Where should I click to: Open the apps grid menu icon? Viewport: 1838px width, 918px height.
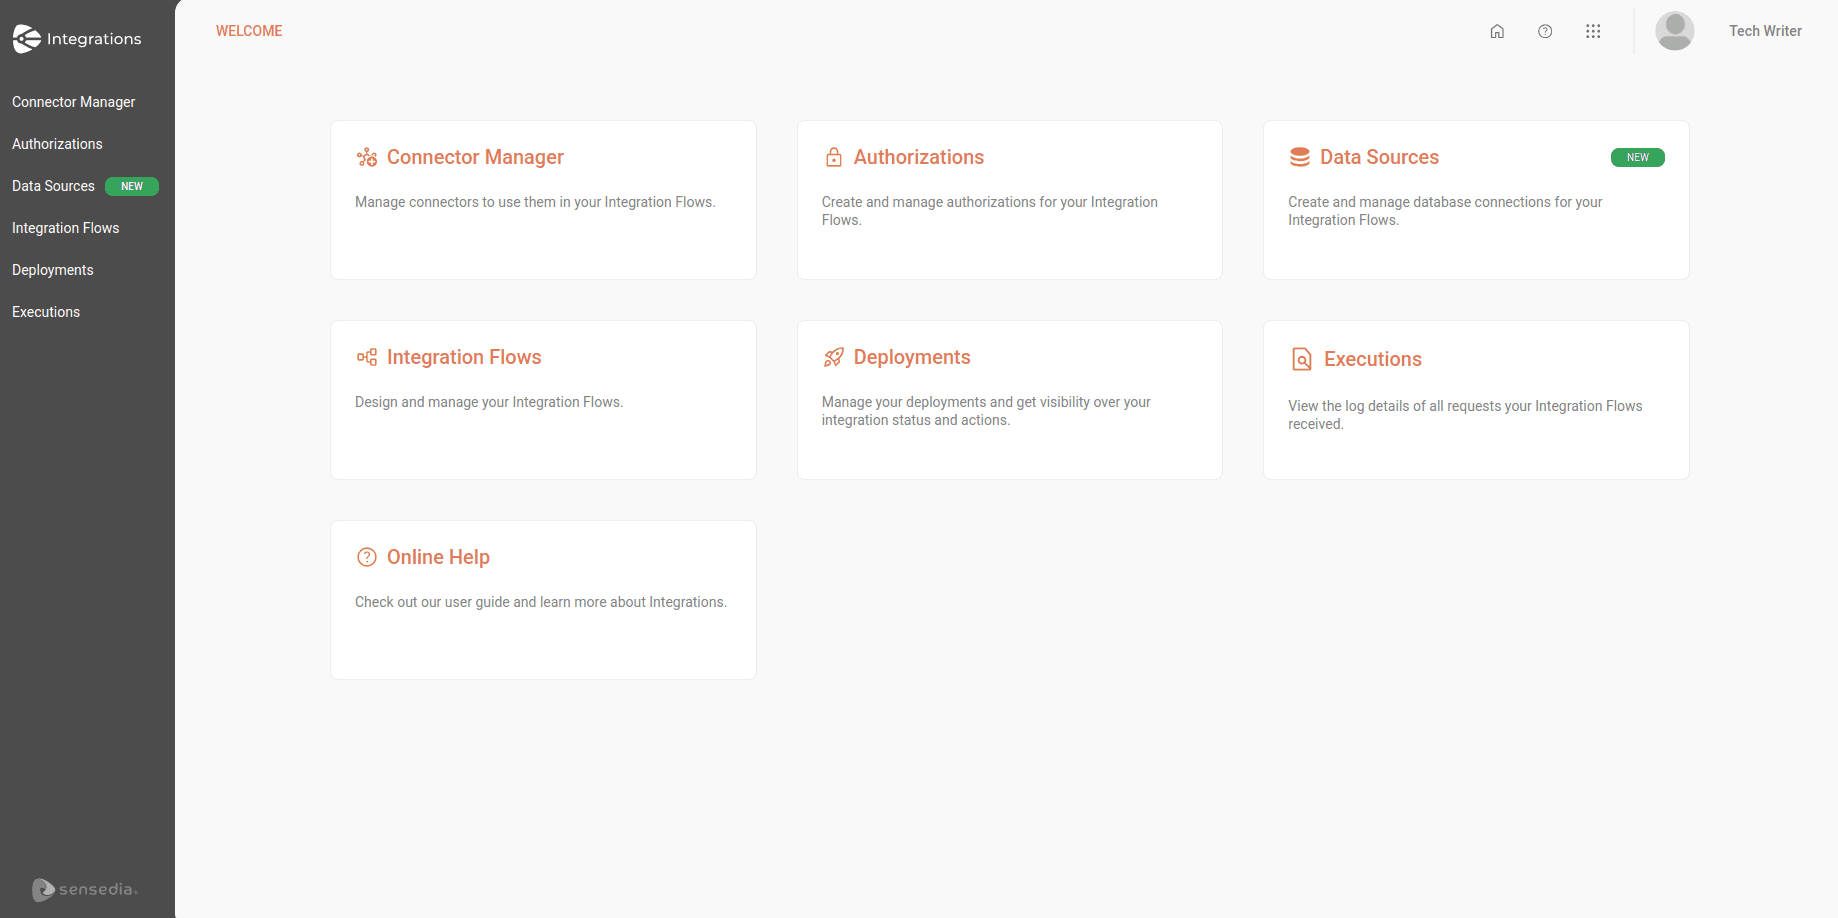pyautogui.click(x=1593, y=31)
